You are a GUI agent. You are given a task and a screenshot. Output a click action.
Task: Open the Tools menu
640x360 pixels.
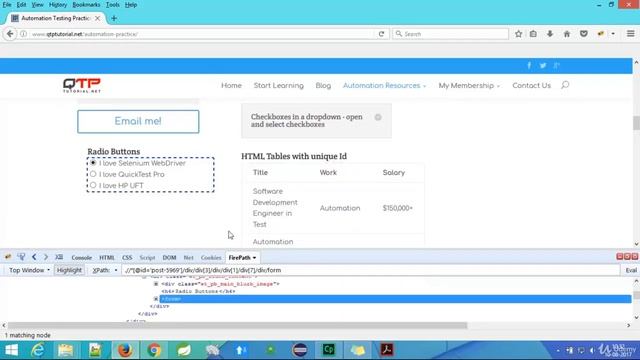coord(112,5)
